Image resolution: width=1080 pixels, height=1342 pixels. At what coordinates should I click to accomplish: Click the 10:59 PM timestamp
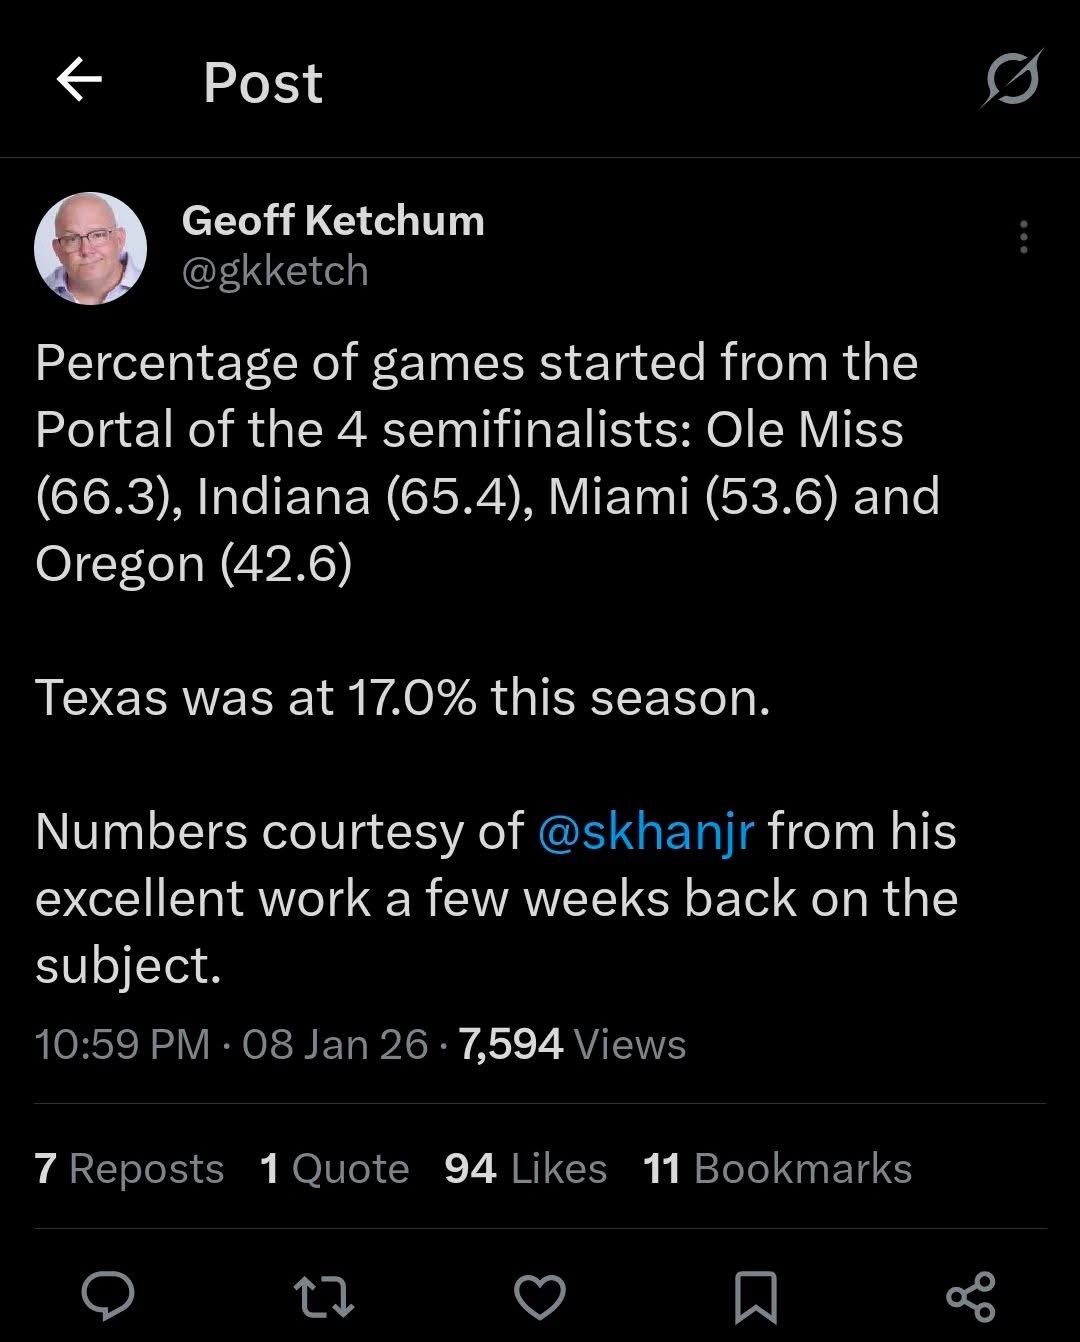[x=122, y=1044]
